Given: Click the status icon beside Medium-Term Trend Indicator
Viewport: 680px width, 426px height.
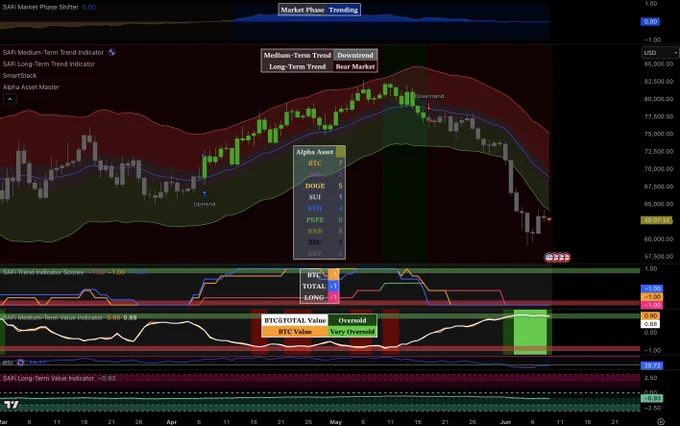Looking at the screenshot, I should pyautogui.click(x=112, y=52).
